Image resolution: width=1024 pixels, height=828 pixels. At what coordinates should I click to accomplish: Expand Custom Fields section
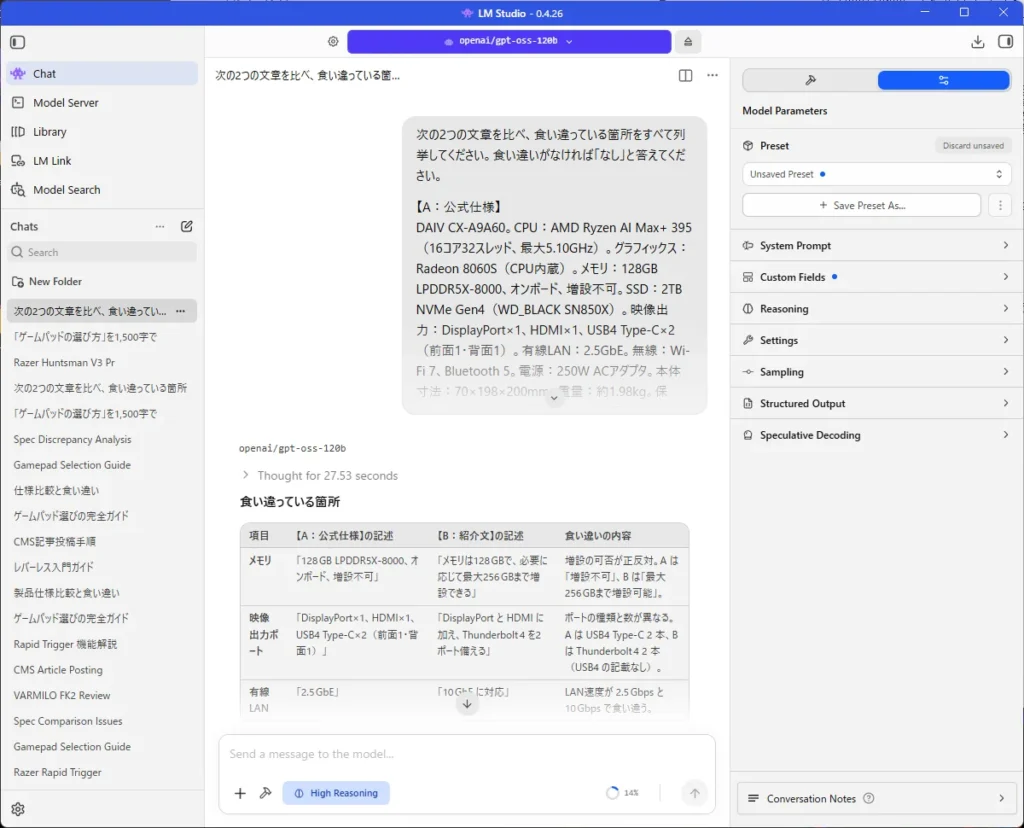point(876,277)
